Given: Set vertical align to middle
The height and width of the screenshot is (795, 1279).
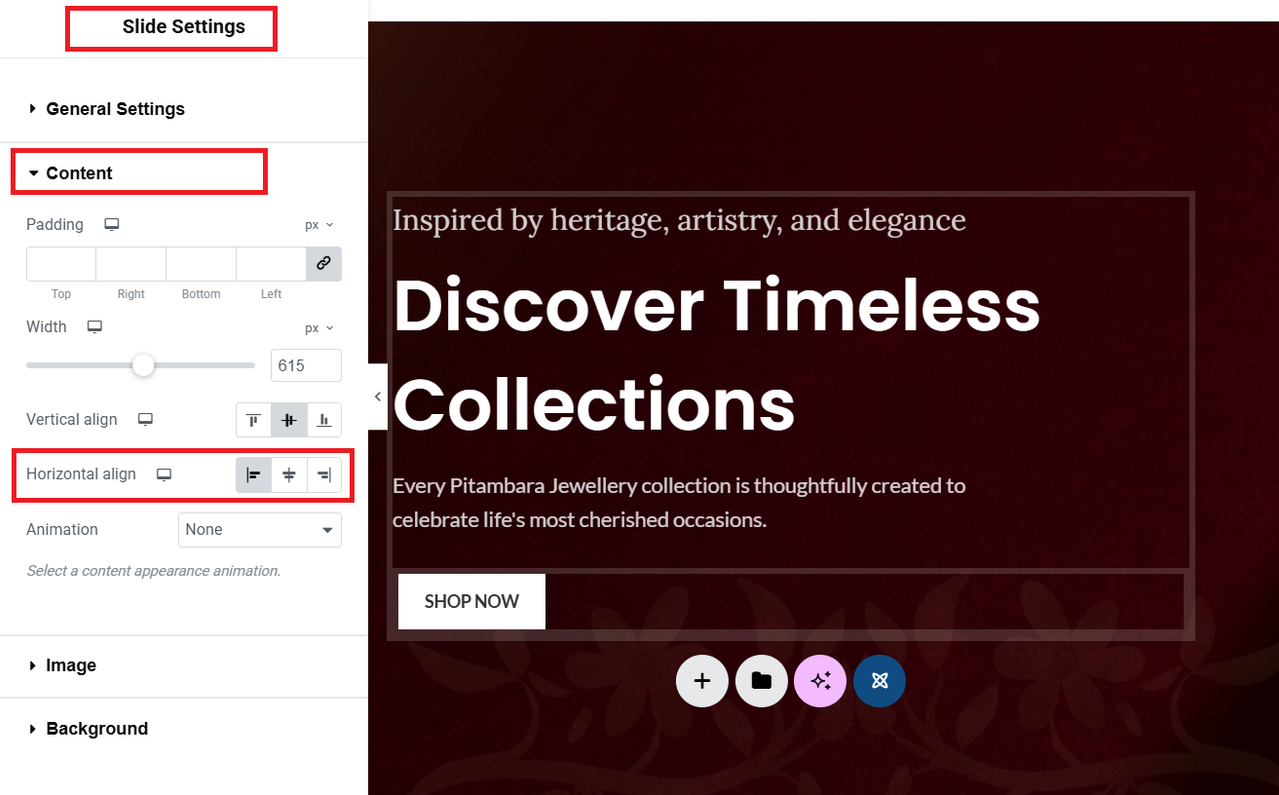Looking at the screenshot, I should [289, 420].
